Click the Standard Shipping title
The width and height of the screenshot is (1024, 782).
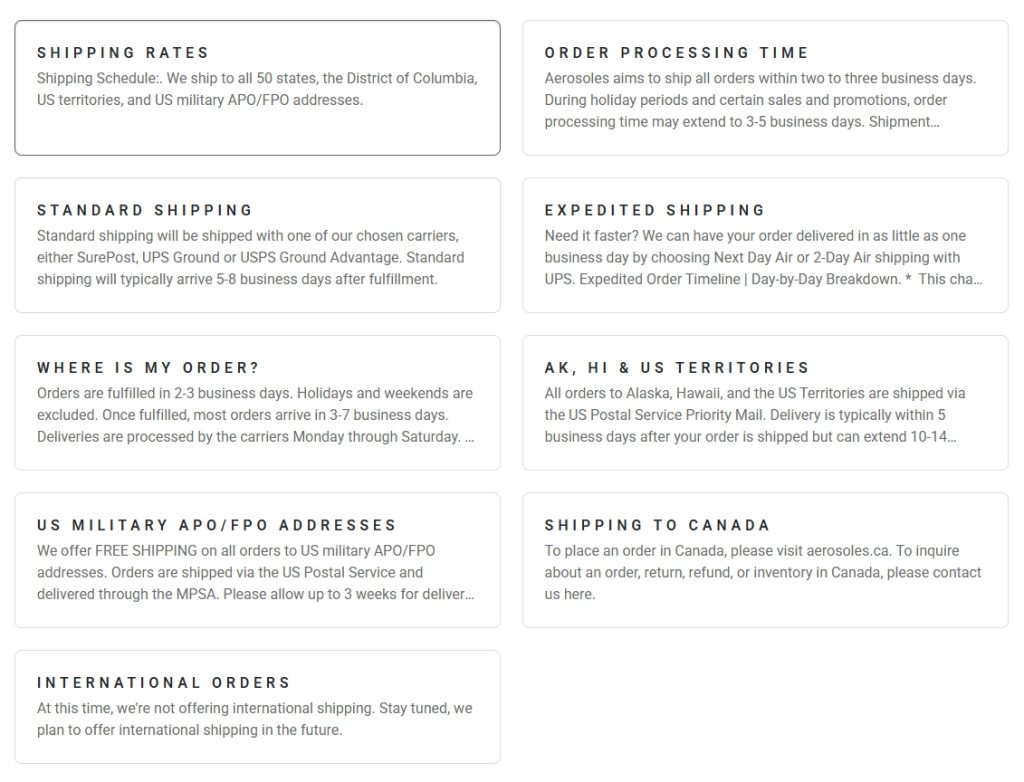[x=145, y=210]
